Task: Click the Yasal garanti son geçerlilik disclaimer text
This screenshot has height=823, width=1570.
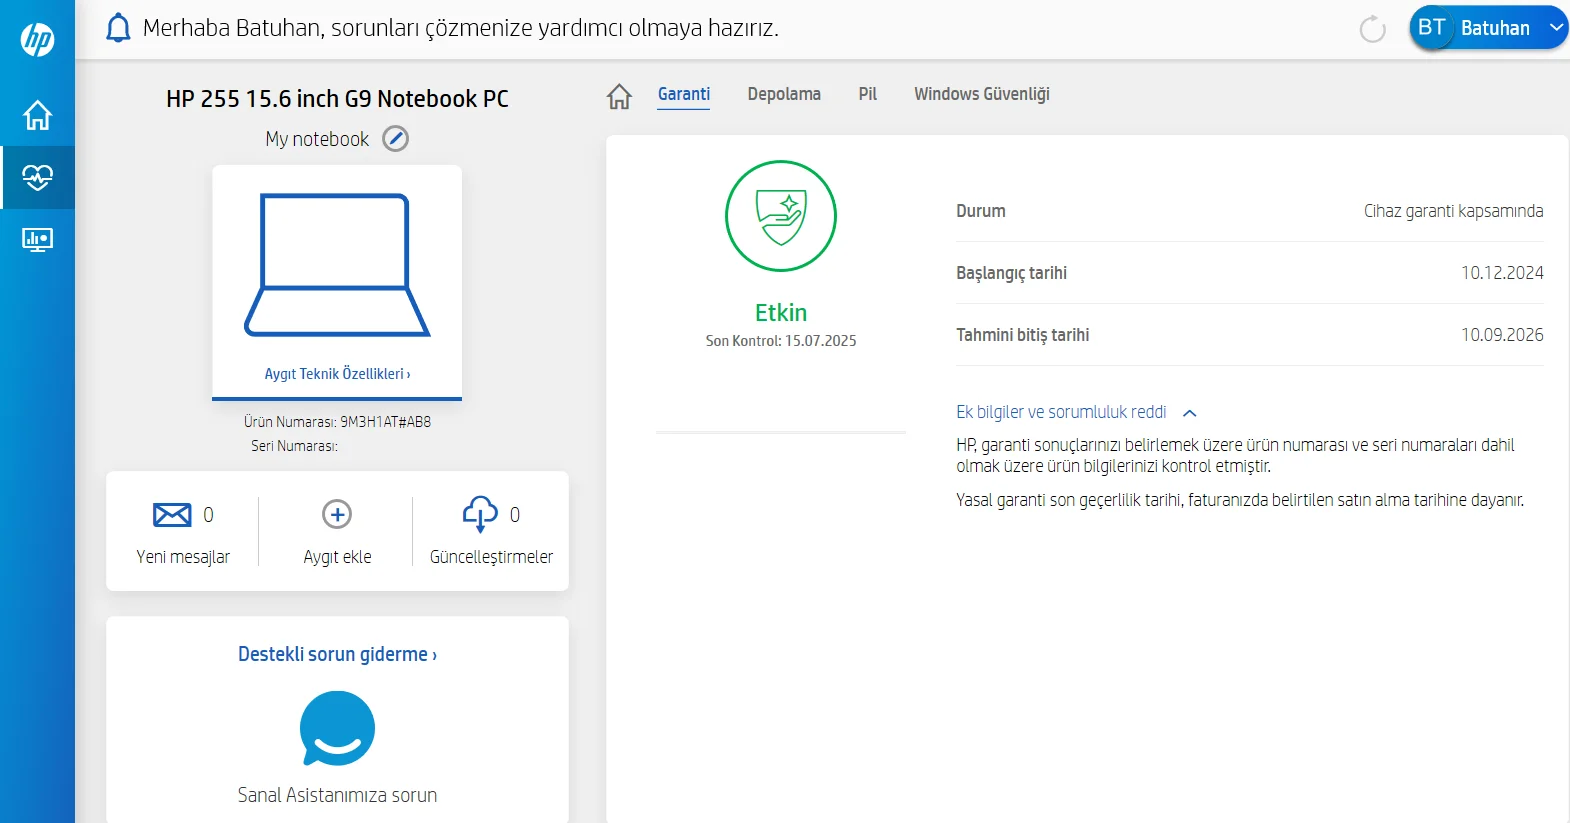Action: 1240,500
